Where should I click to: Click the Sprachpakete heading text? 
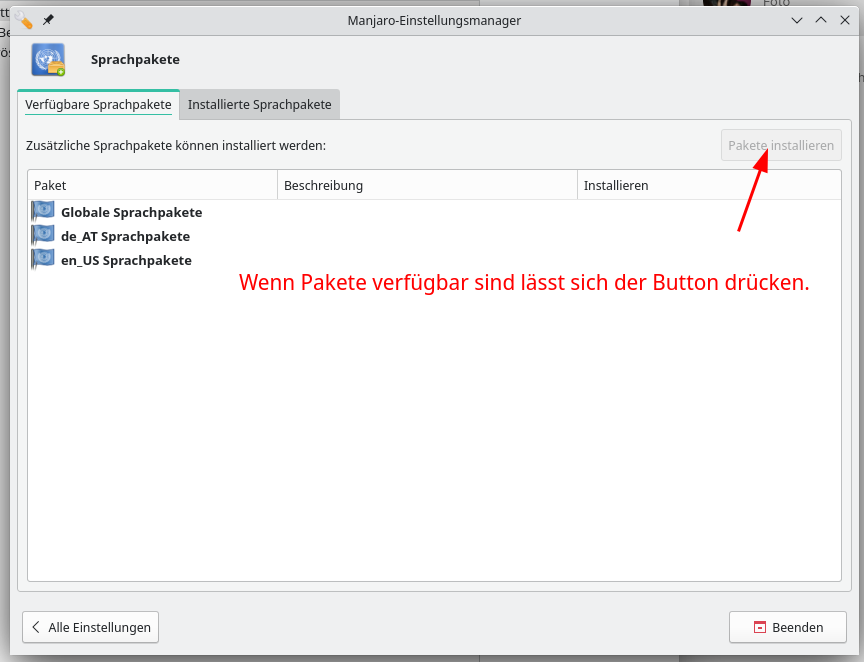pyautogui.click(x=135, y=60)
